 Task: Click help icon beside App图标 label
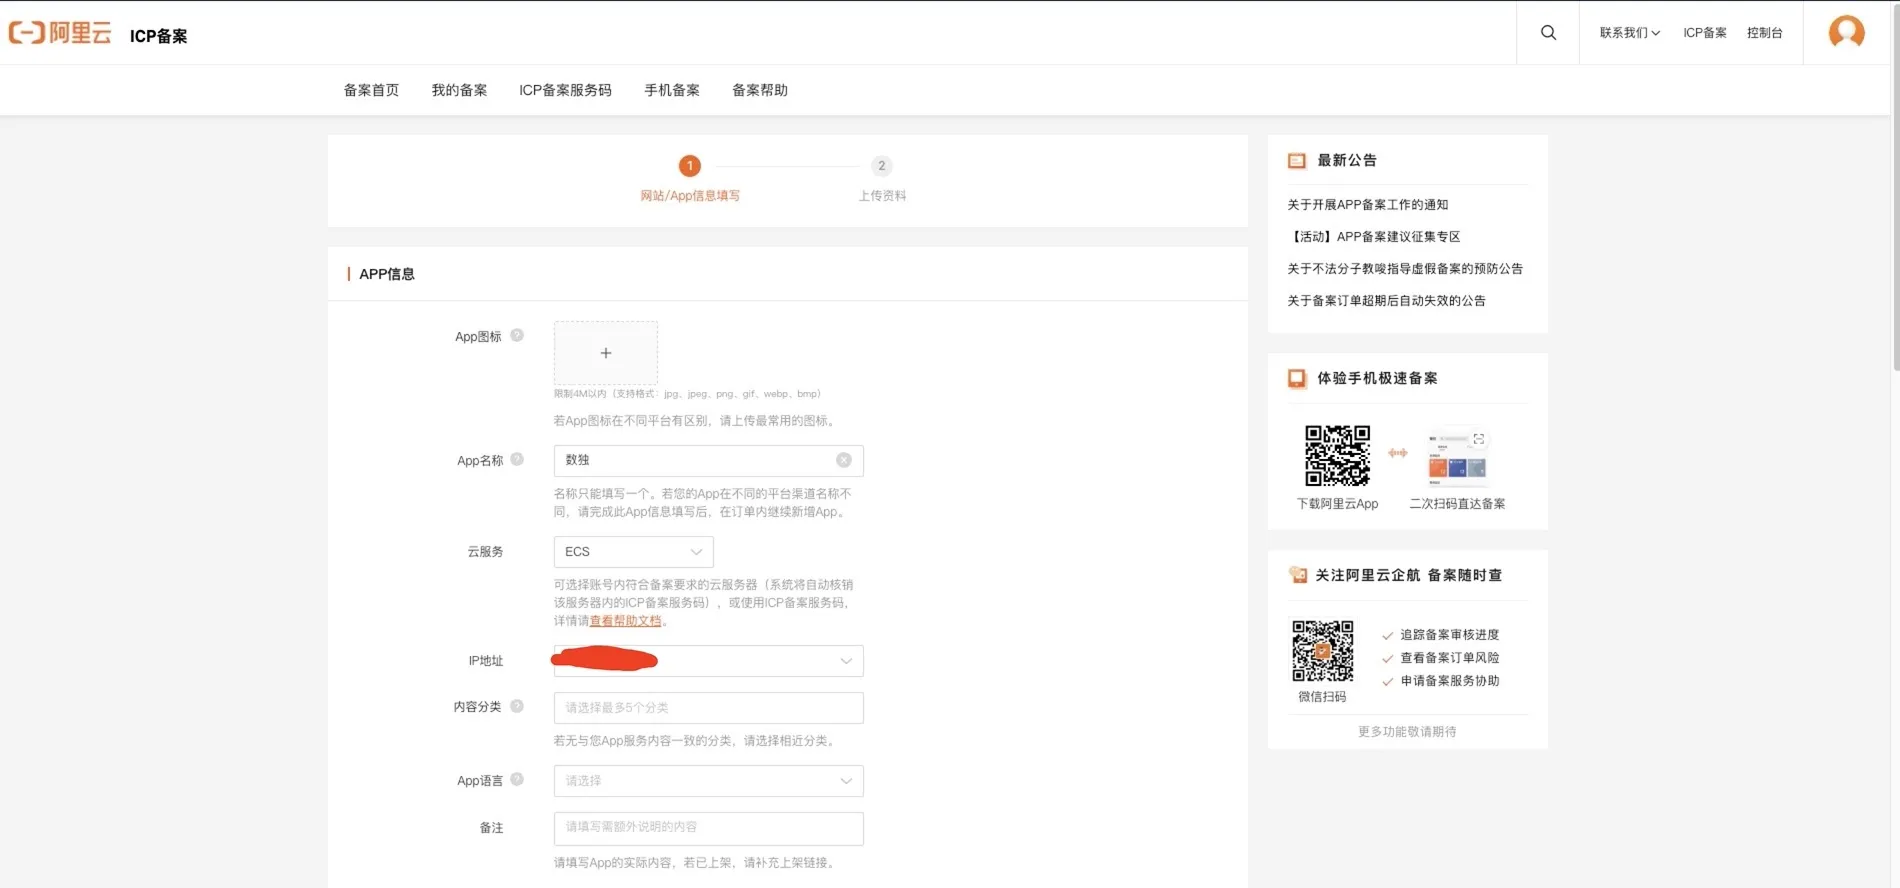tap(517, 336)
